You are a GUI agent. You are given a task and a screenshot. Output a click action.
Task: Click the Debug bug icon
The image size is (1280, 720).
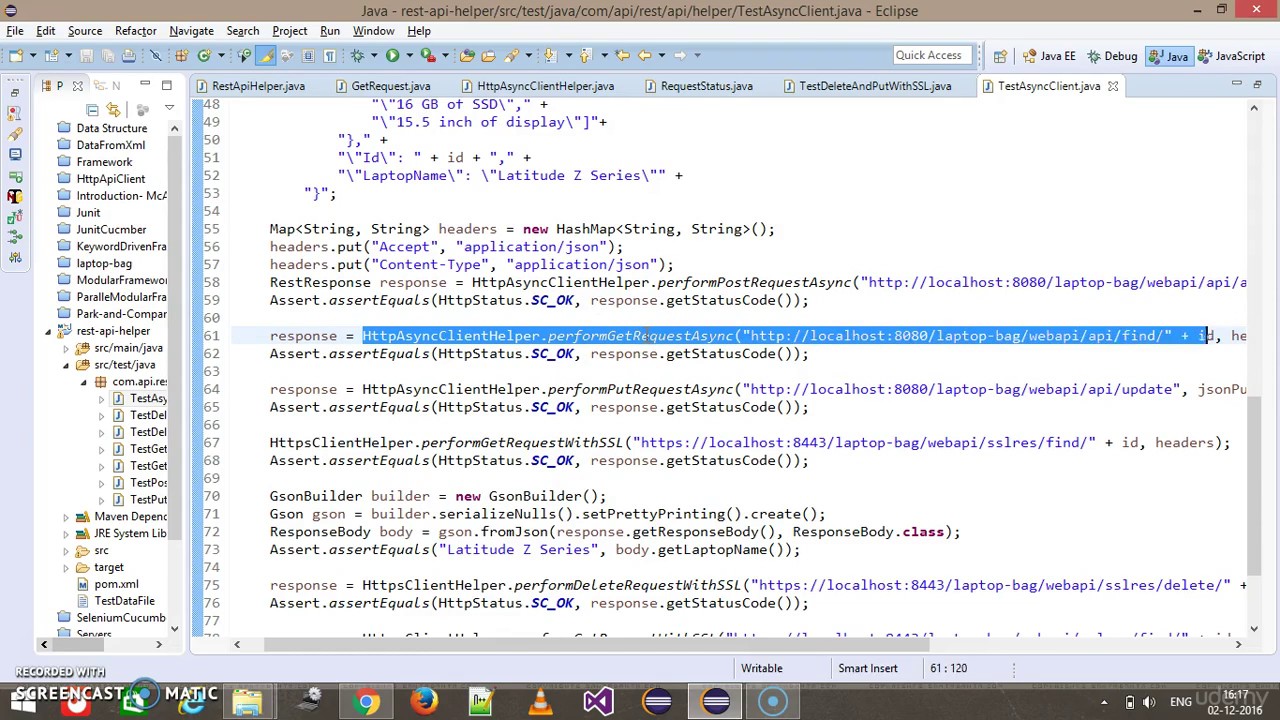coord(357,55)
